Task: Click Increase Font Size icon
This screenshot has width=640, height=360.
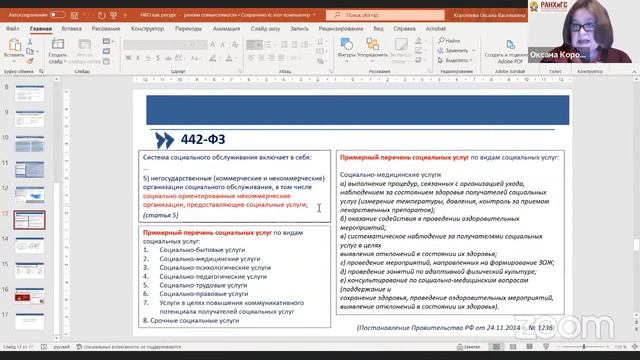Action: tap(213, 44)
